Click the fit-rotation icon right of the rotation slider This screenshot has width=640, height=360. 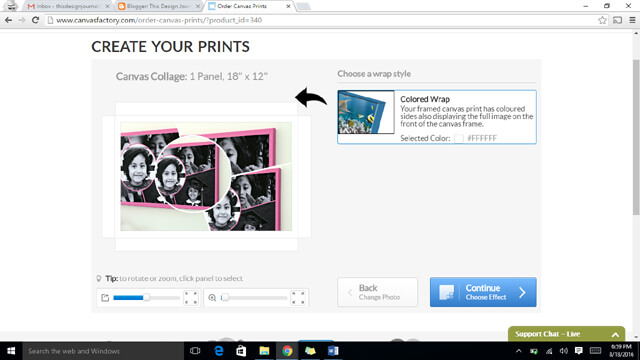tap(191, 298)
